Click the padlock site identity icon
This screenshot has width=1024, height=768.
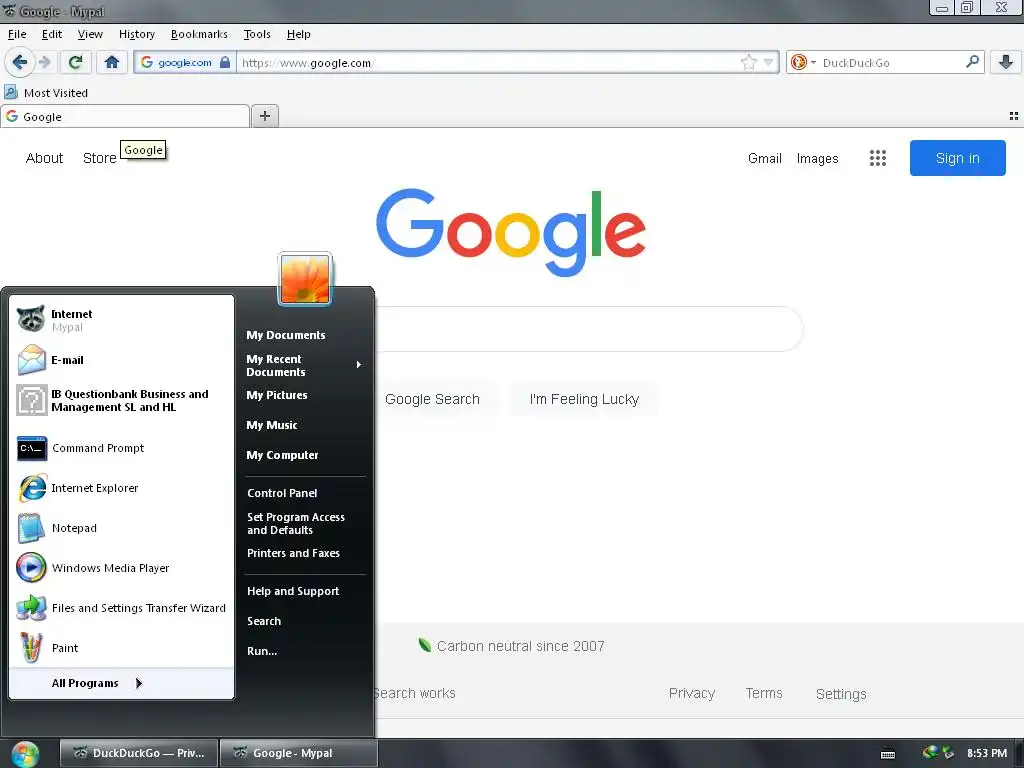225,62
